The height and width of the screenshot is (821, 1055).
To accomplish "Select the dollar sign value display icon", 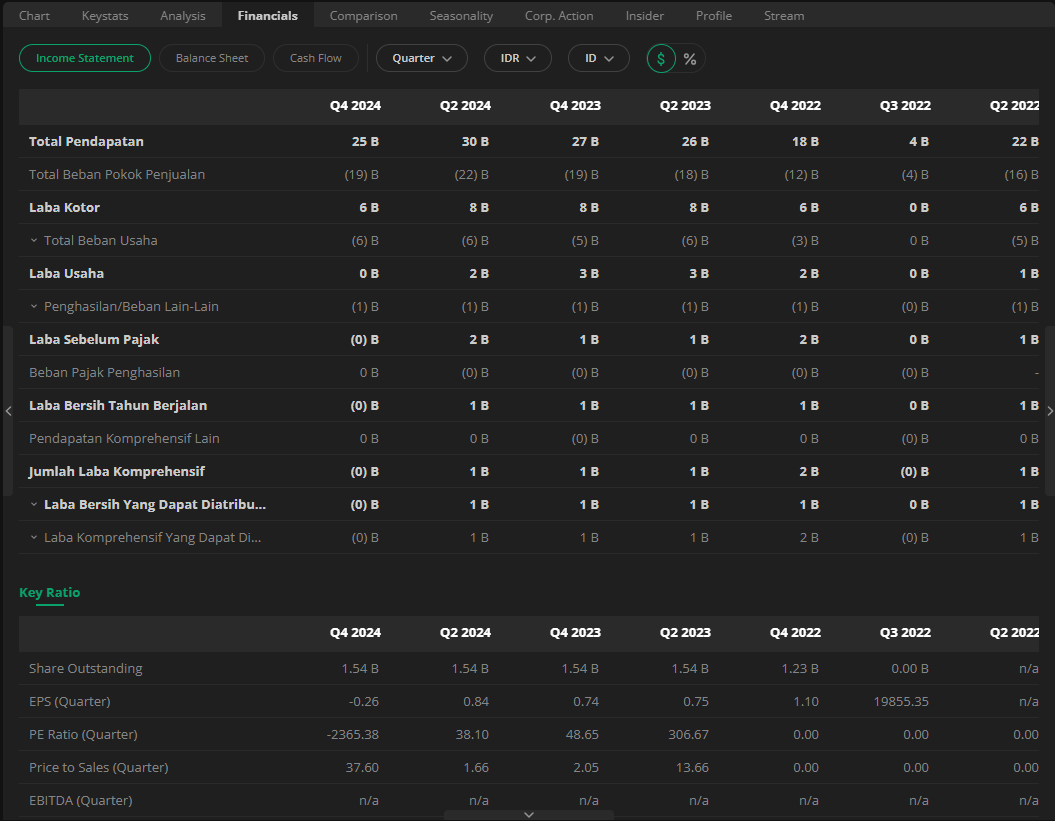I will 661,59.
